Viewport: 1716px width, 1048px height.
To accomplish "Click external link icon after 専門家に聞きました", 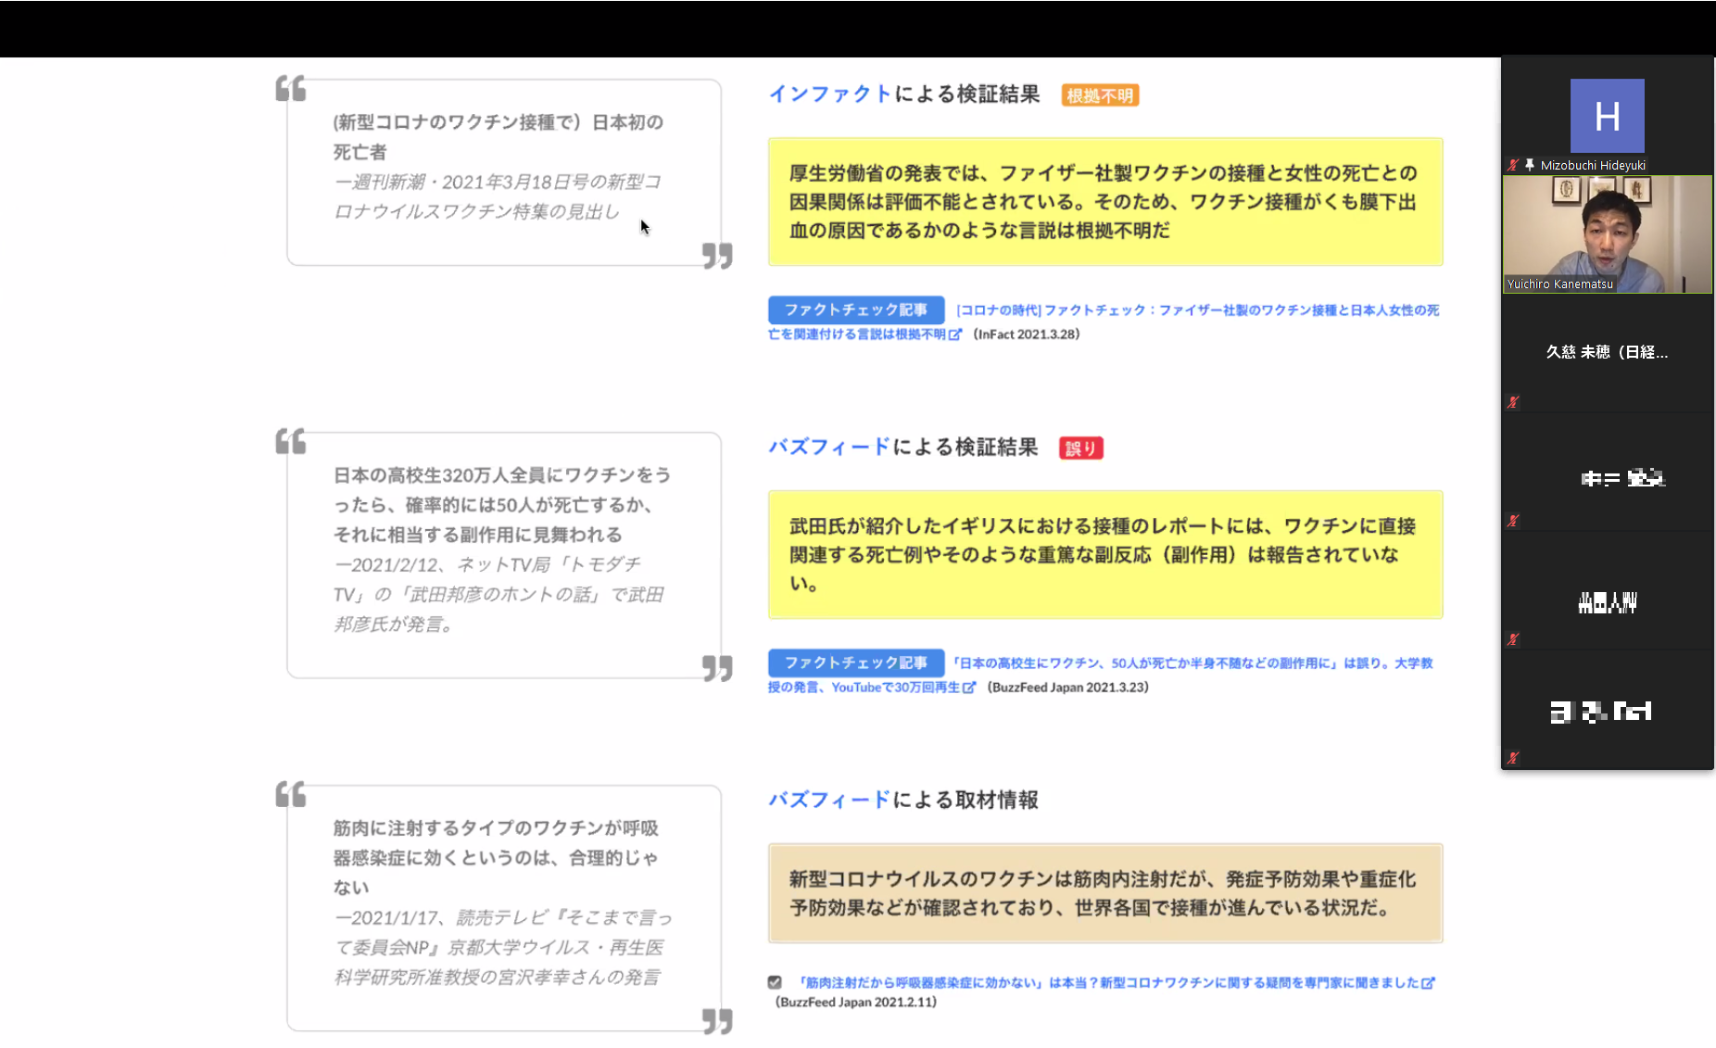I will 1428,983.
